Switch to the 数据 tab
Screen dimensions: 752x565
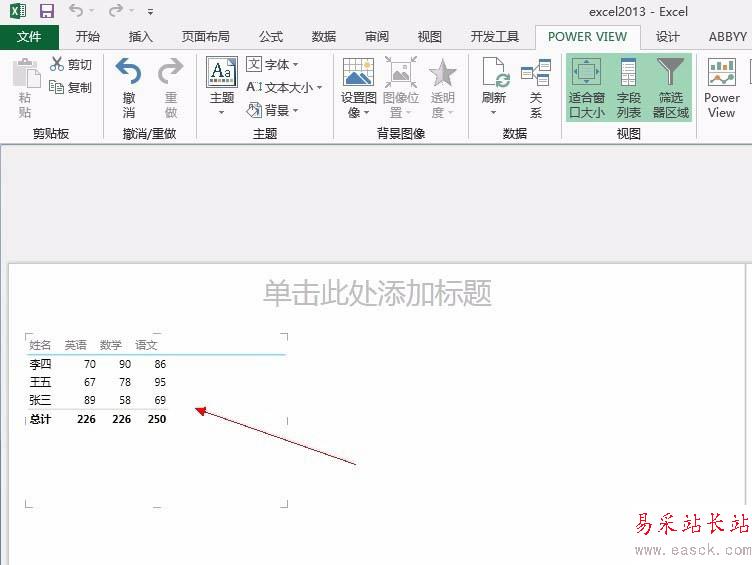pos(324,36)
